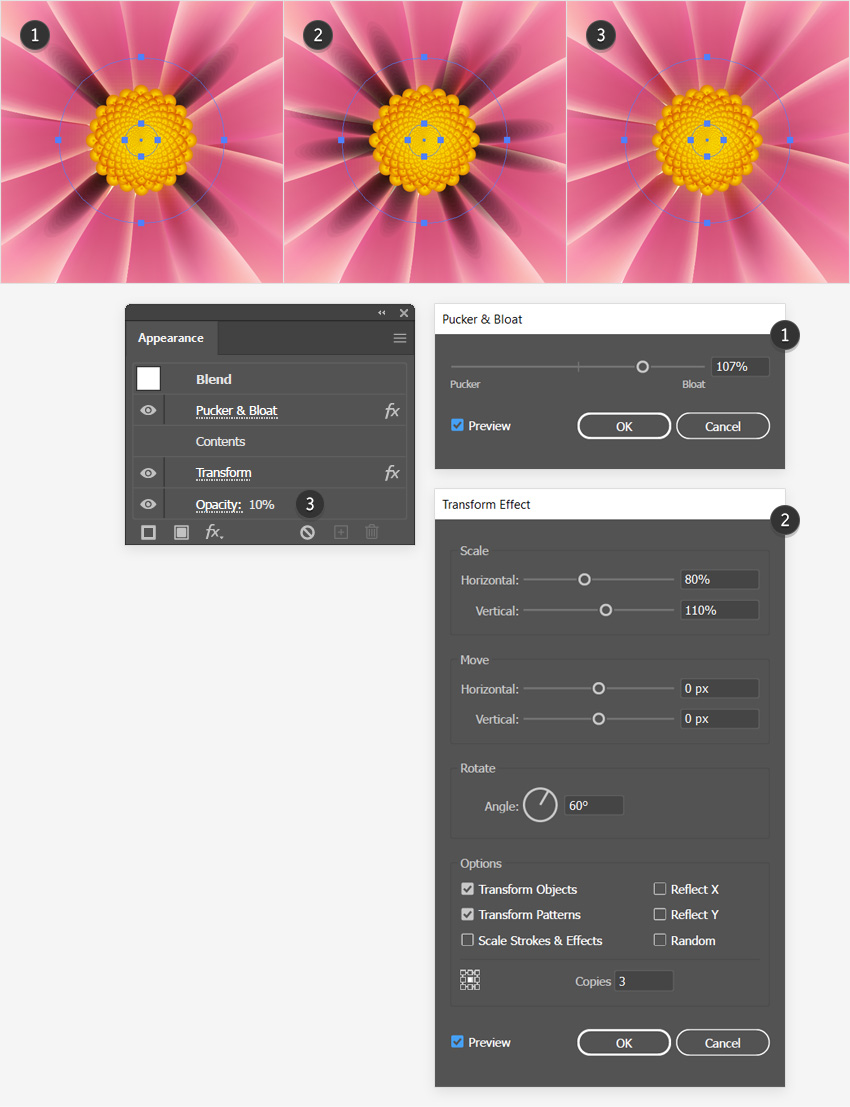Enable Scale Strokes & Effects

tap(467, 940)
